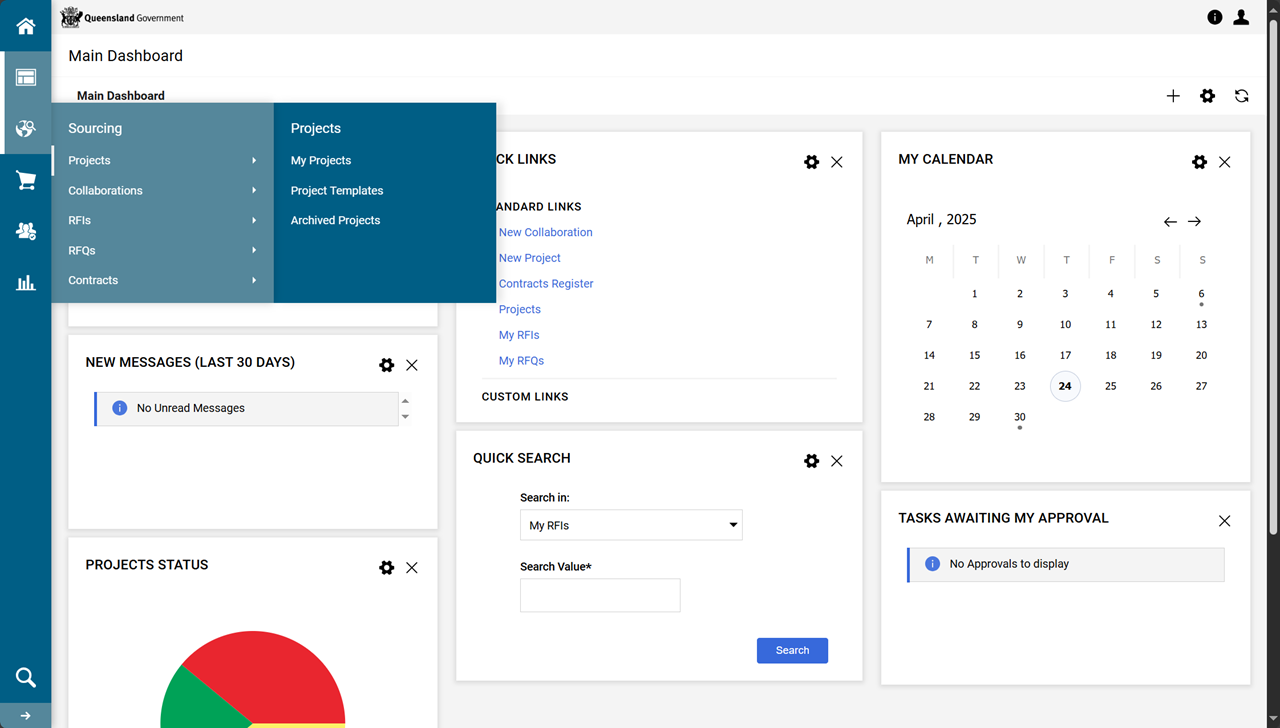1280x728 pixels.
Task: Click the refresh dashboard icon
Action: [x=1241, y=96]
